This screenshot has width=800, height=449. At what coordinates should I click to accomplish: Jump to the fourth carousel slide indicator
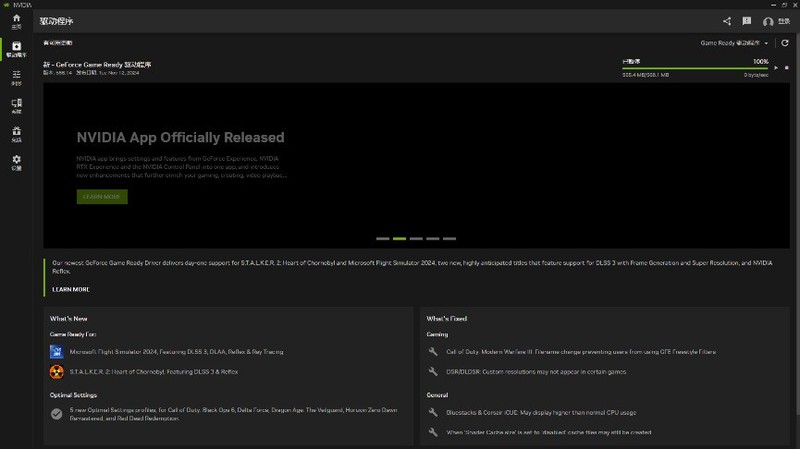(433, 238)
